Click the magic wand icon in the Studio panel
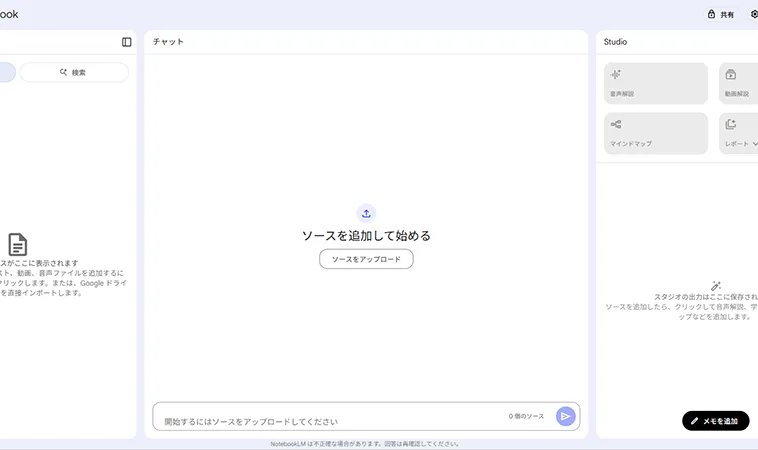 (x=716, y=285)
